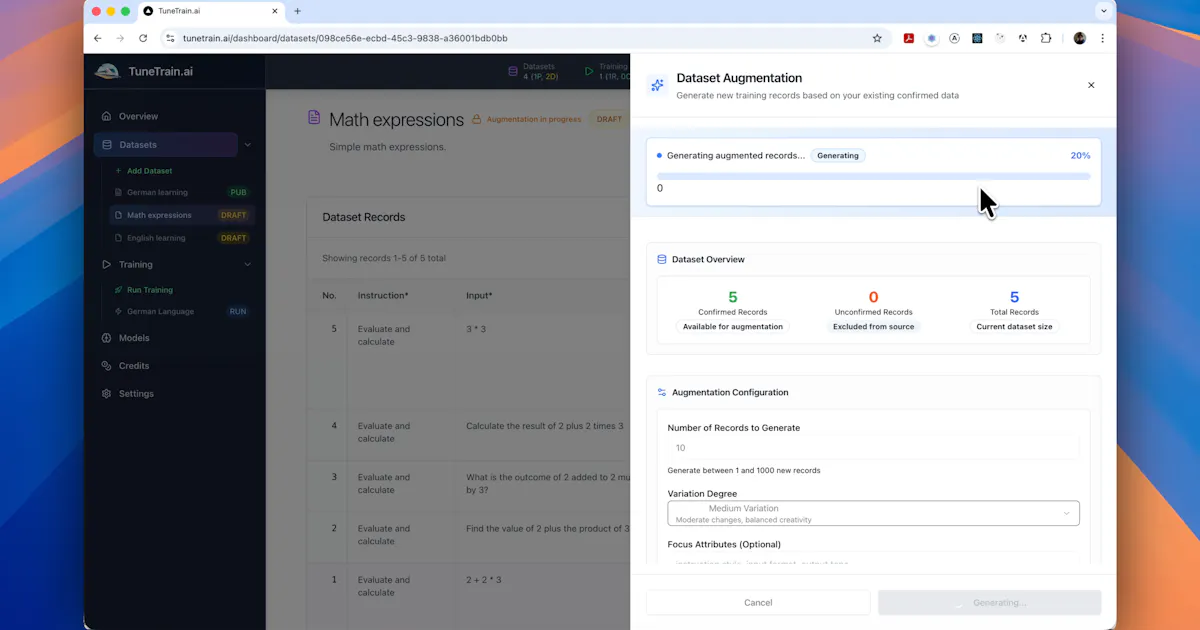Click the Generating button
The image size is (1200, 630).
pyautogui.click(x=989, y=602)
